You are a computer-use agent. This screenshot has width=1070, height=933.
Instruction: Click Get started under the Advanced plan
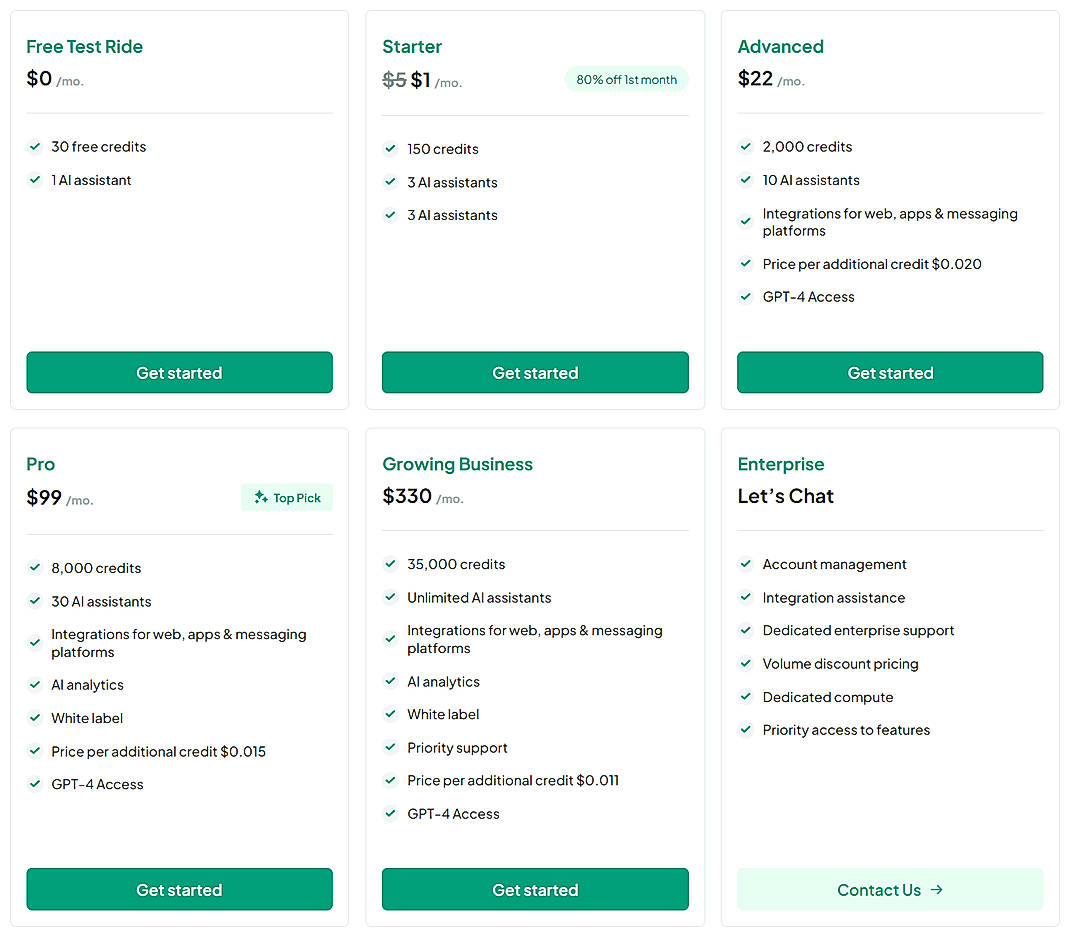click(x=890, y=372)
